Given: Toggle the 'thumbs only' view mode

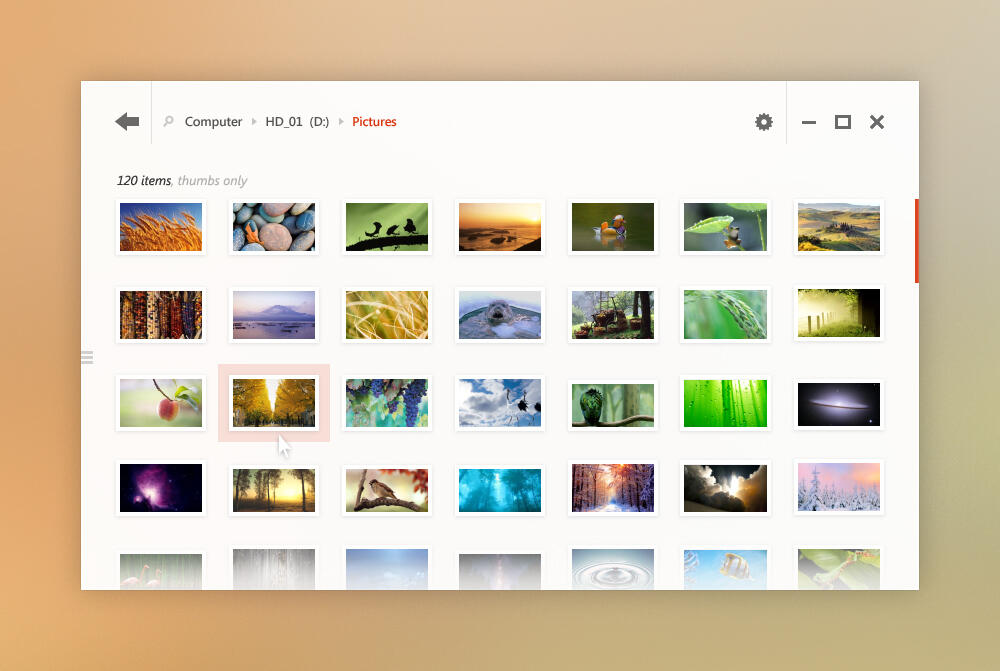Looking at the screenshot, I should tap(212, 181).
